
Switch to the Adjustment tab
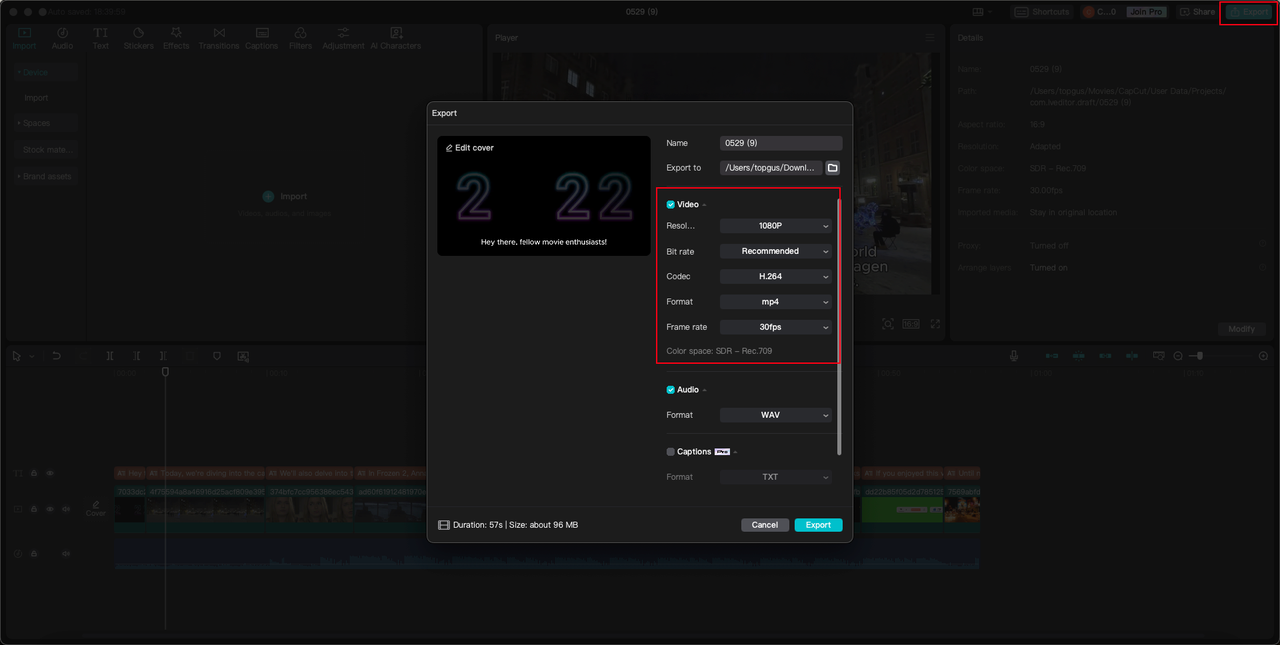click(x=343, y=38)
